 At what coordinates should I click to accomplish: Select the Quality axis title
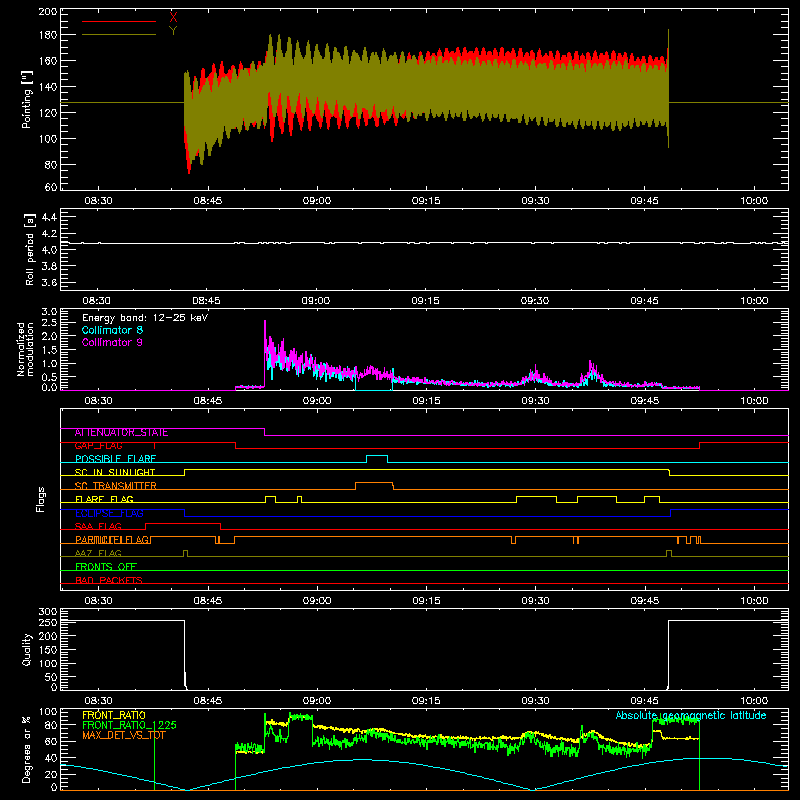[27, 649]
